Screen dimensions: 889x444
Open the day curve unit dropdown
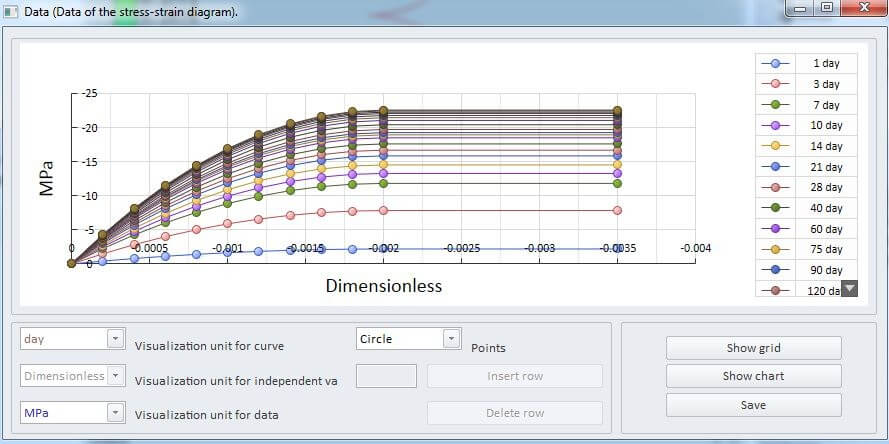(x=116, y=339)
